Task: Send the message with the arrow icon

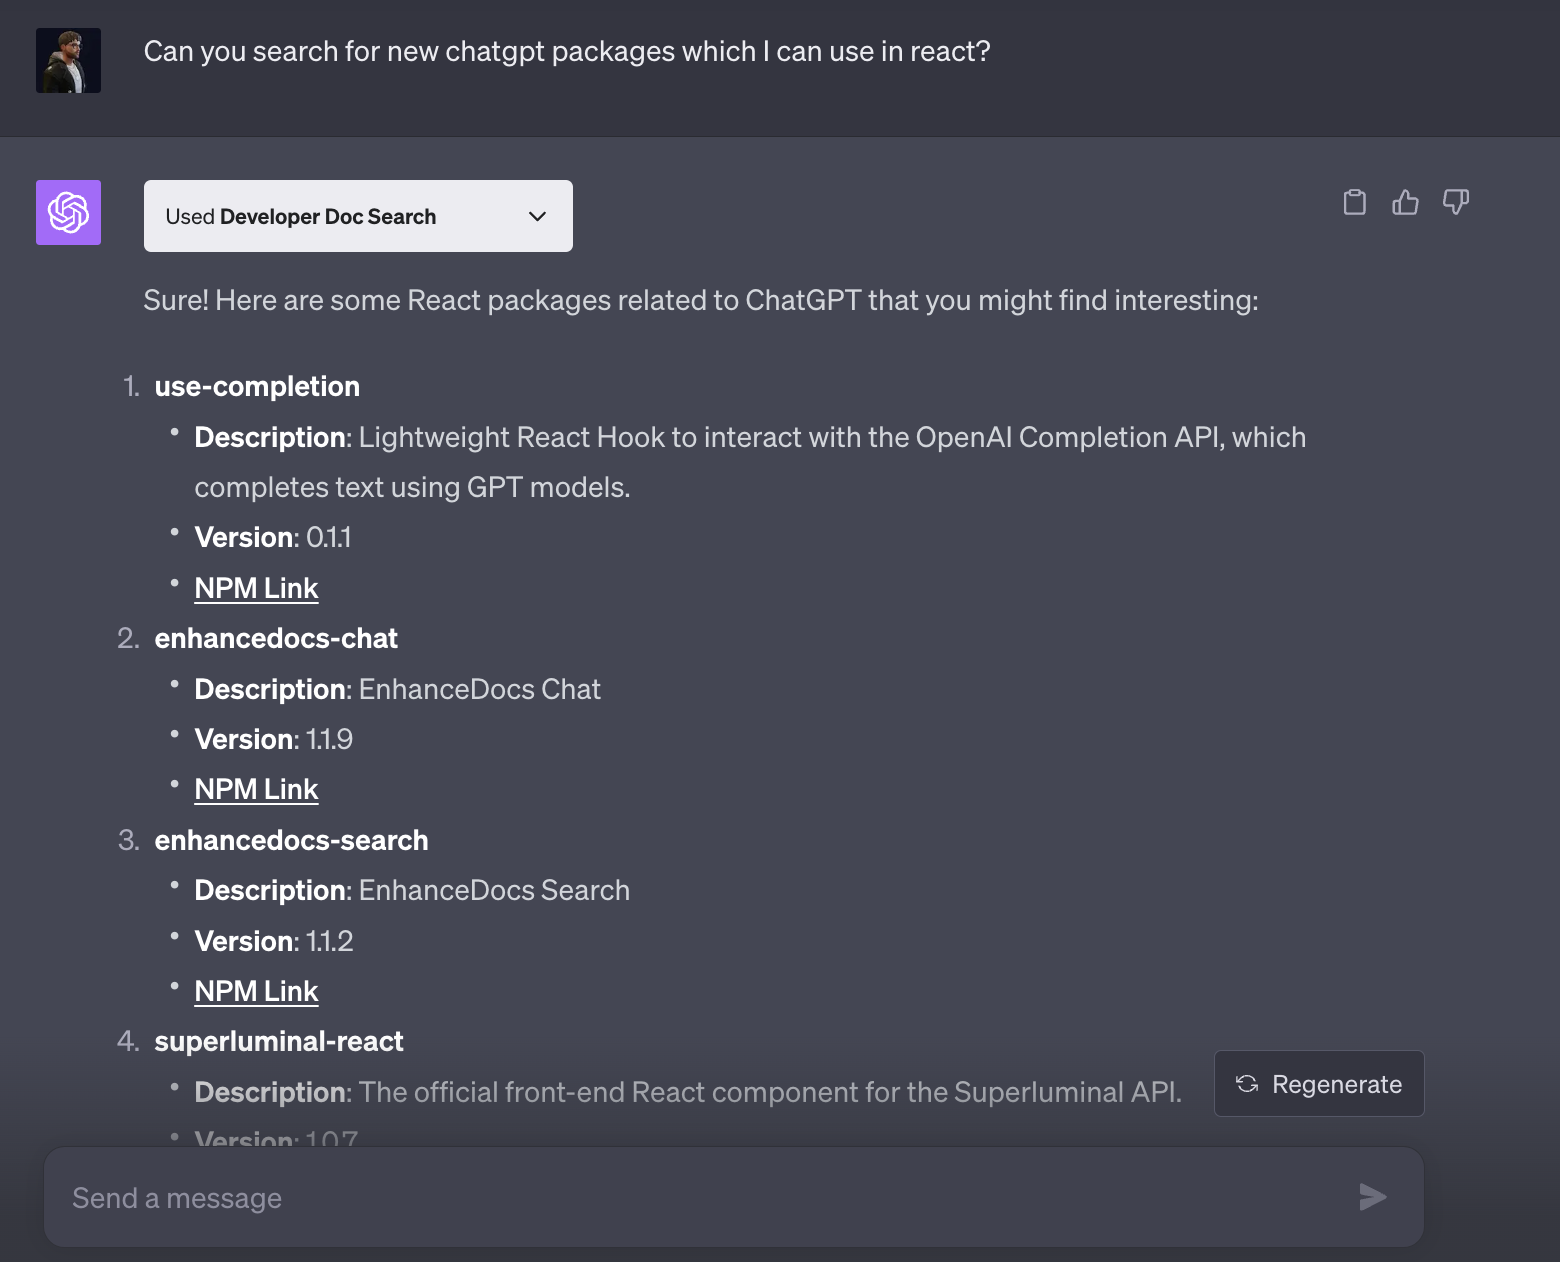Action: click(1373, 1197)
